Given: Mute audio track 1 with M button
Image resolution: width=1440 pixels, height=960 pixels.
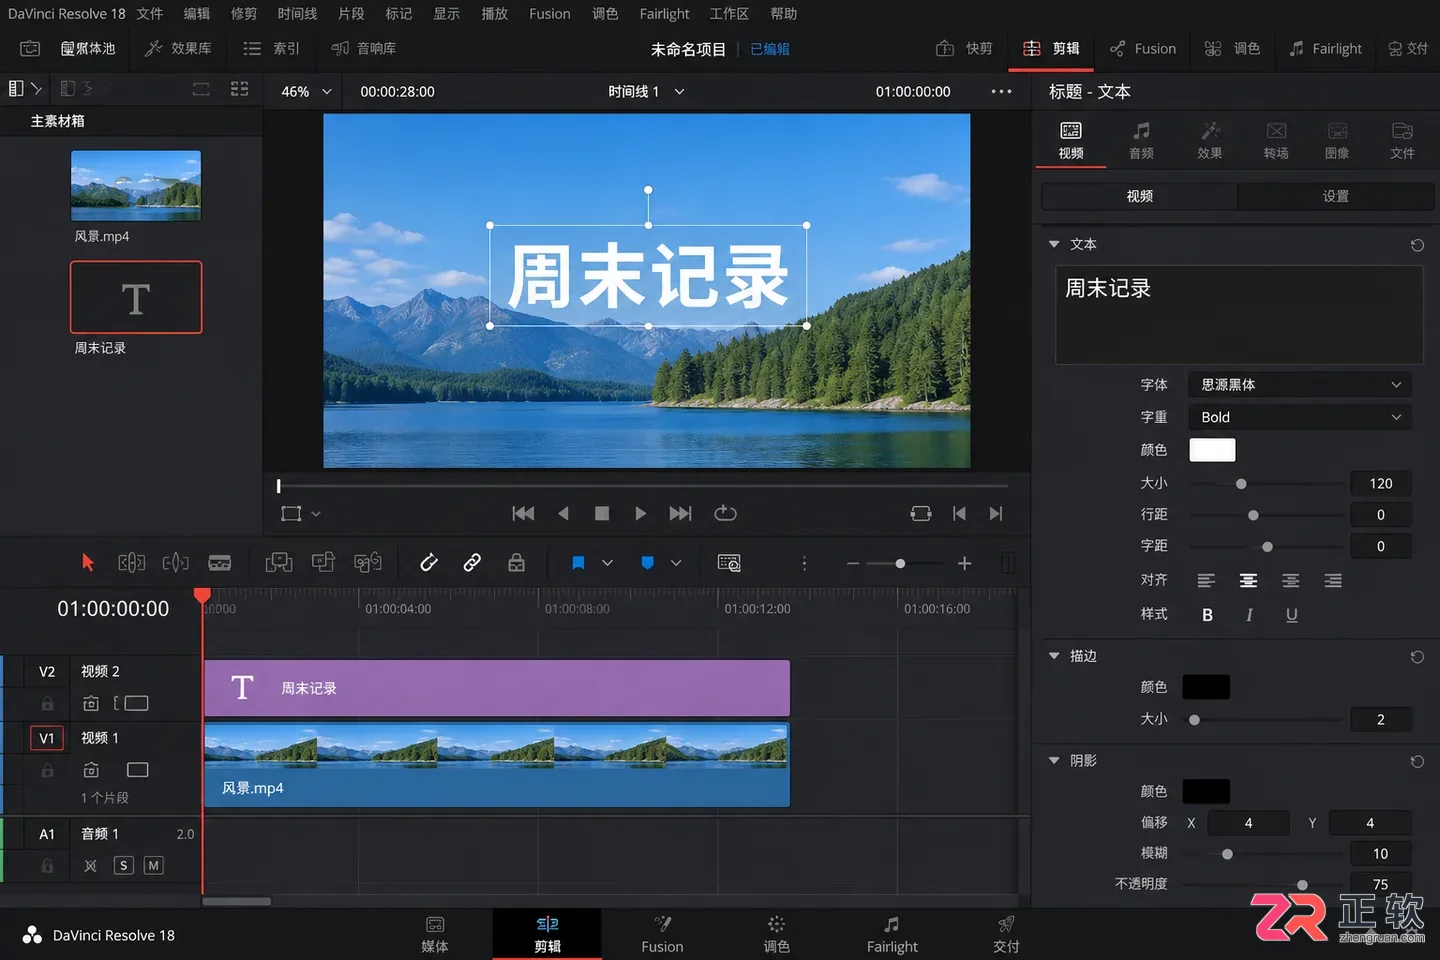Looking at the screenshot, I should pyautogui.click(x=153, y=866).
